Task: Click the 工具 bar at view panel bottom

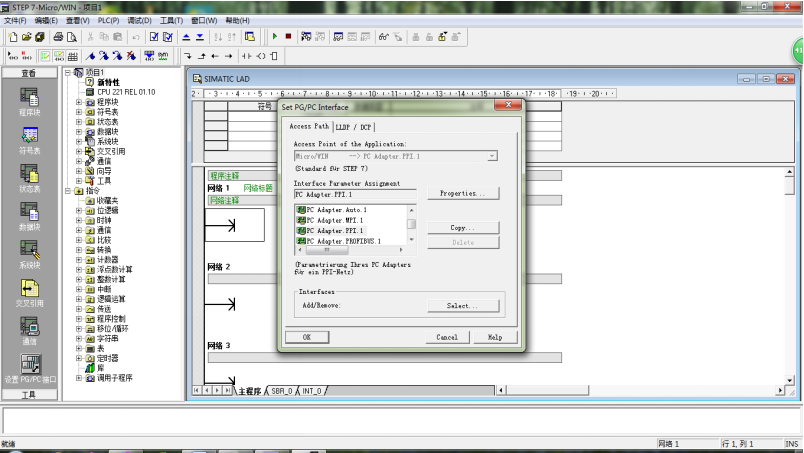Action: pos(29,395)
